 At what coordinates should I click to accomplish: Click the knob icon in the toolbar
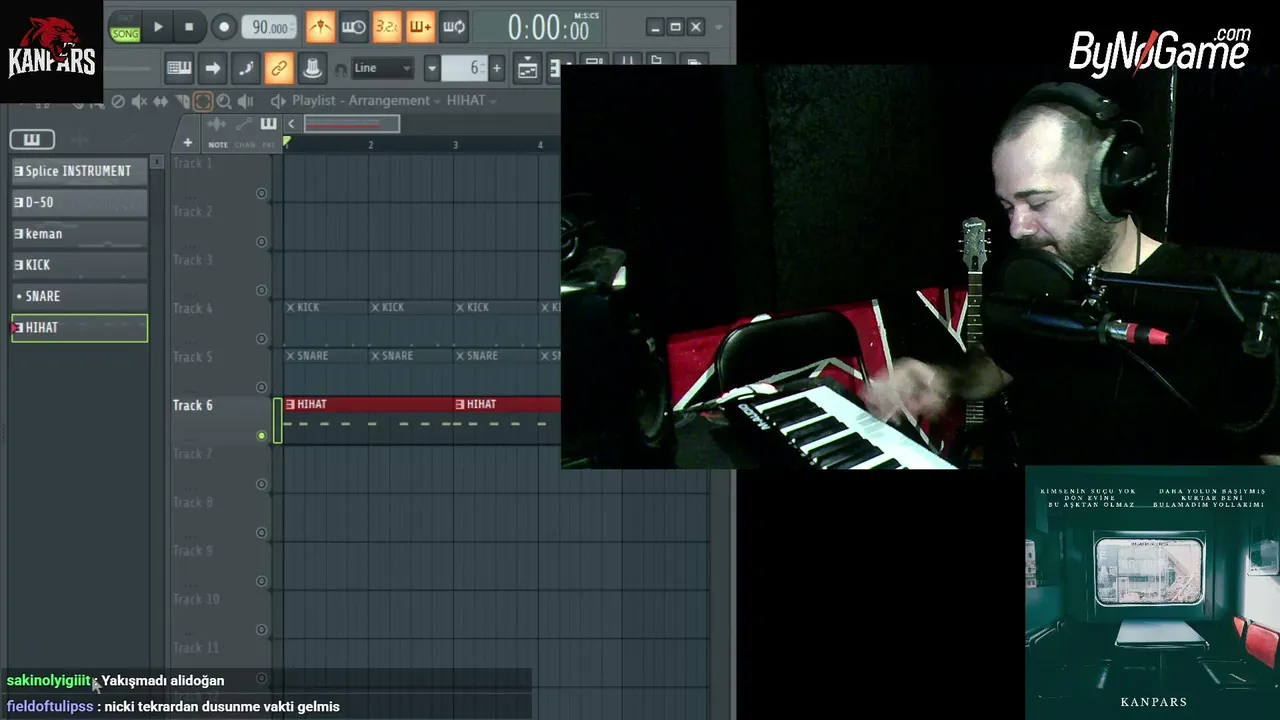(312, 68)
